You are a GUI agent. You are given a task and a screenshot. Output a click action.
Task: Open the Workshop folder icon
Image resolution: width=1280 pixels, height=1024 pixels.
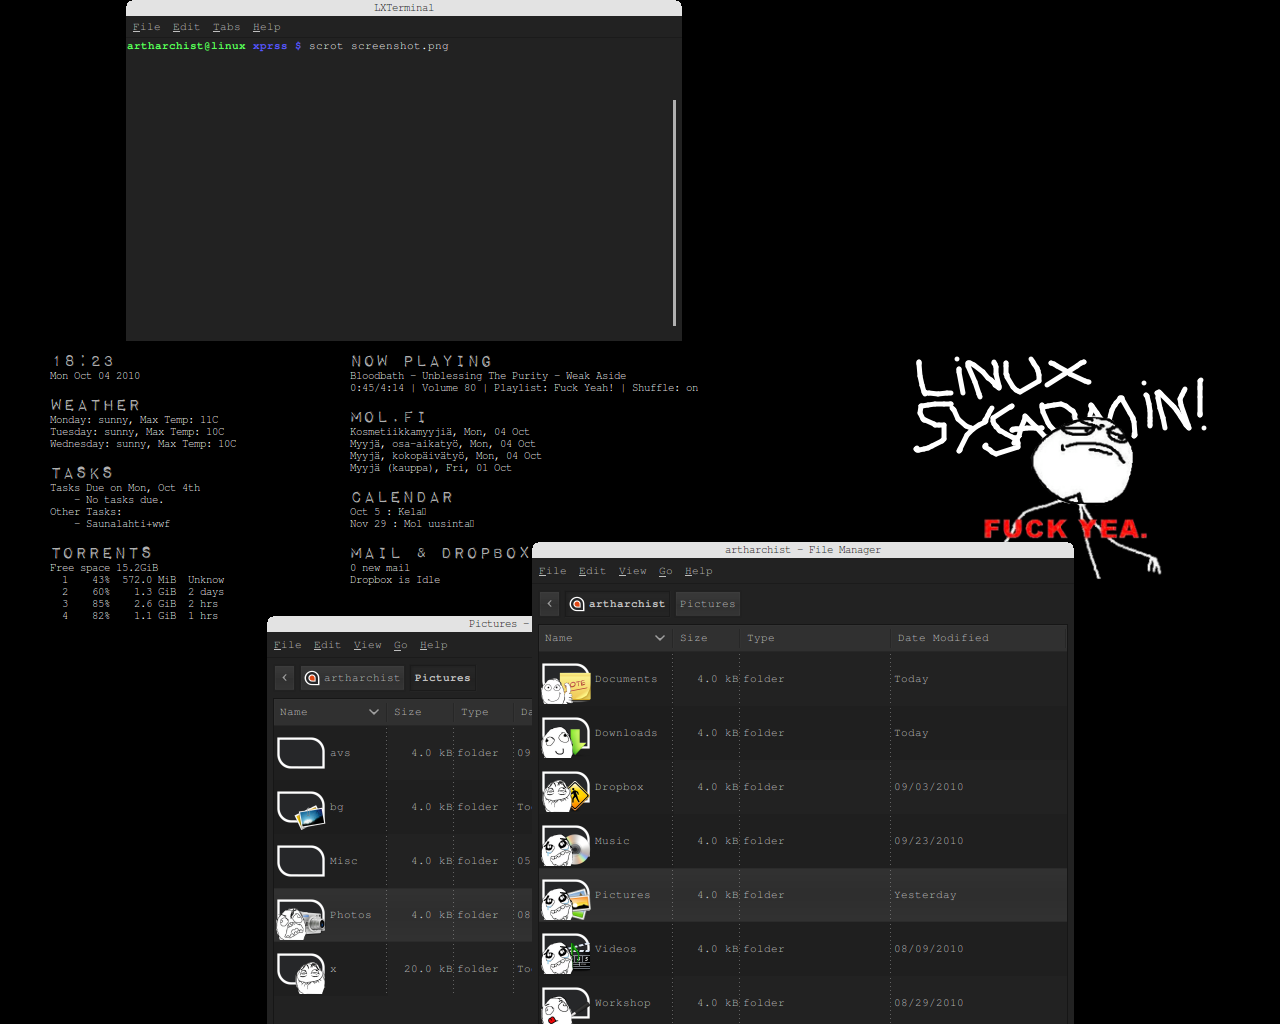point(566,1005)
